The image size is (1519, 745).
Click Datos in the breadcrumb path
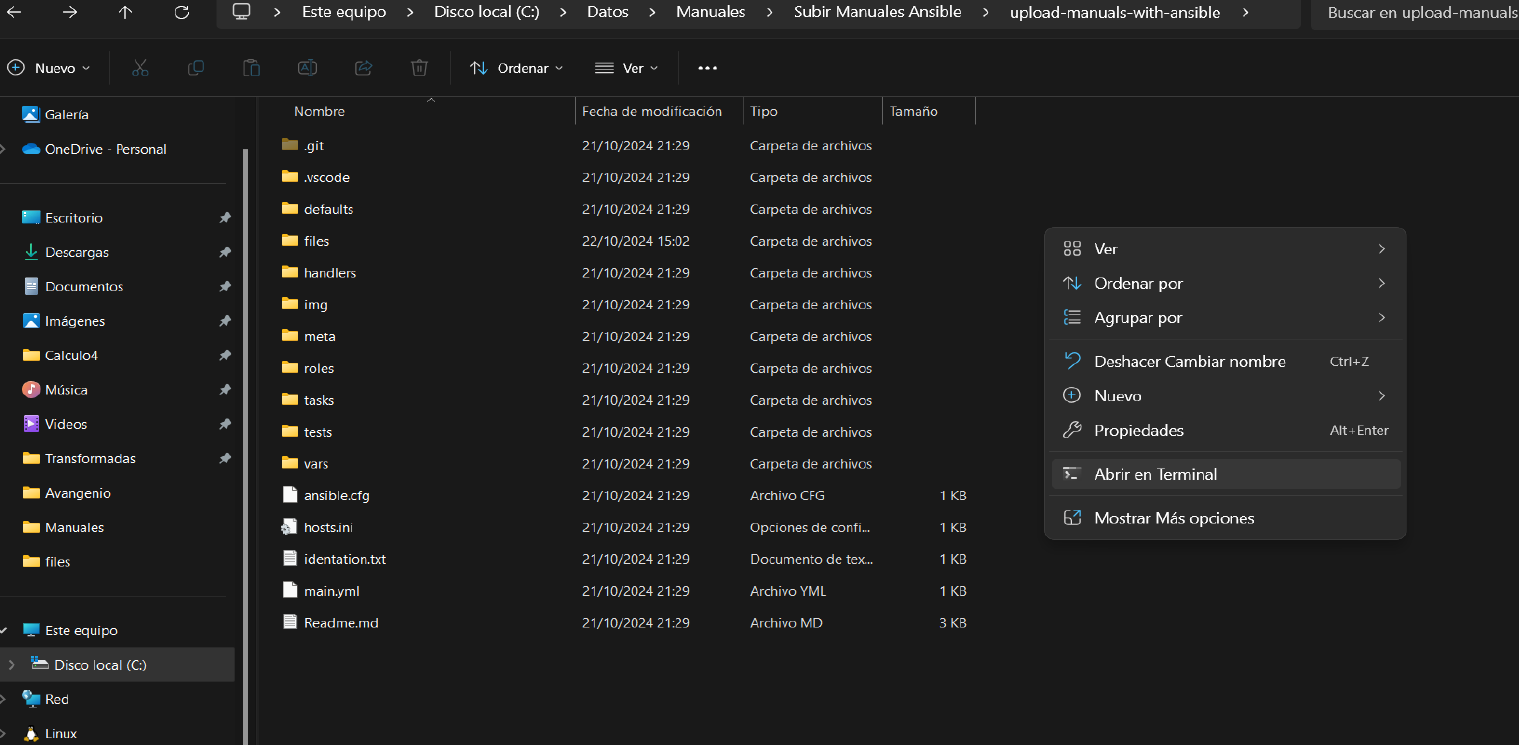coord(607,12)
